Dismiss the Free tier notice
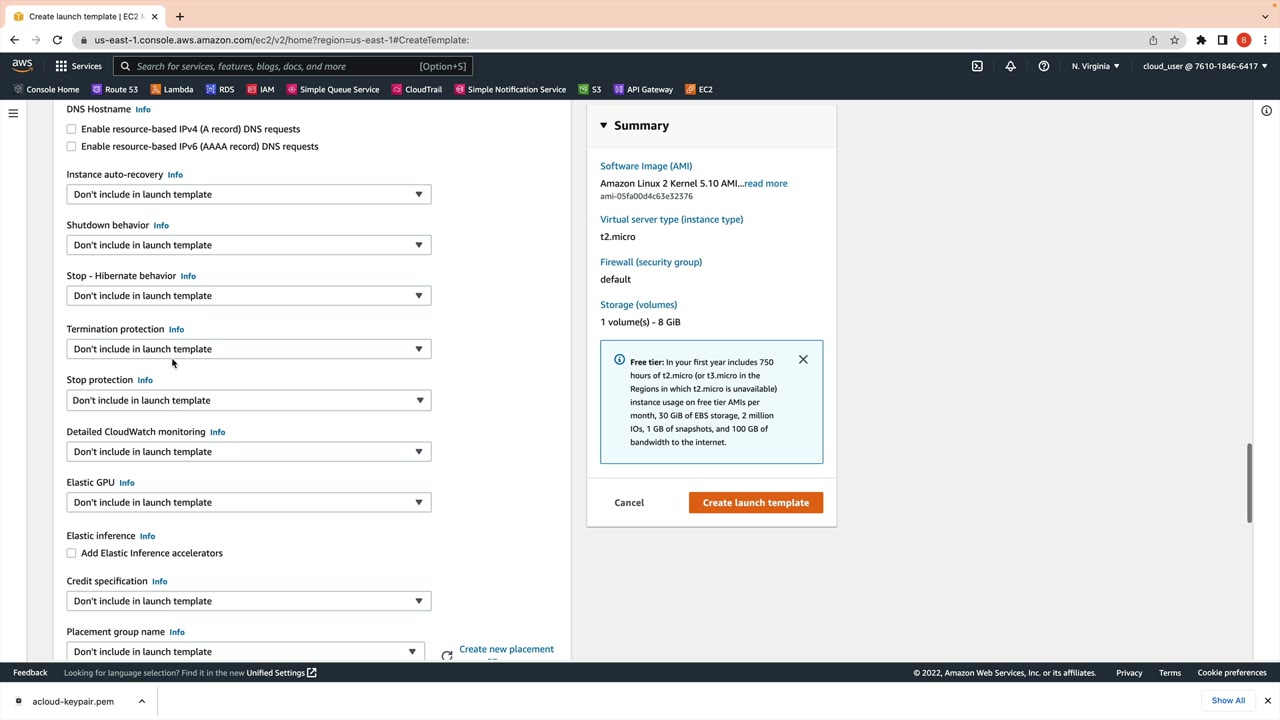Viewport: 1280px width, 720px height. (803, 359)
